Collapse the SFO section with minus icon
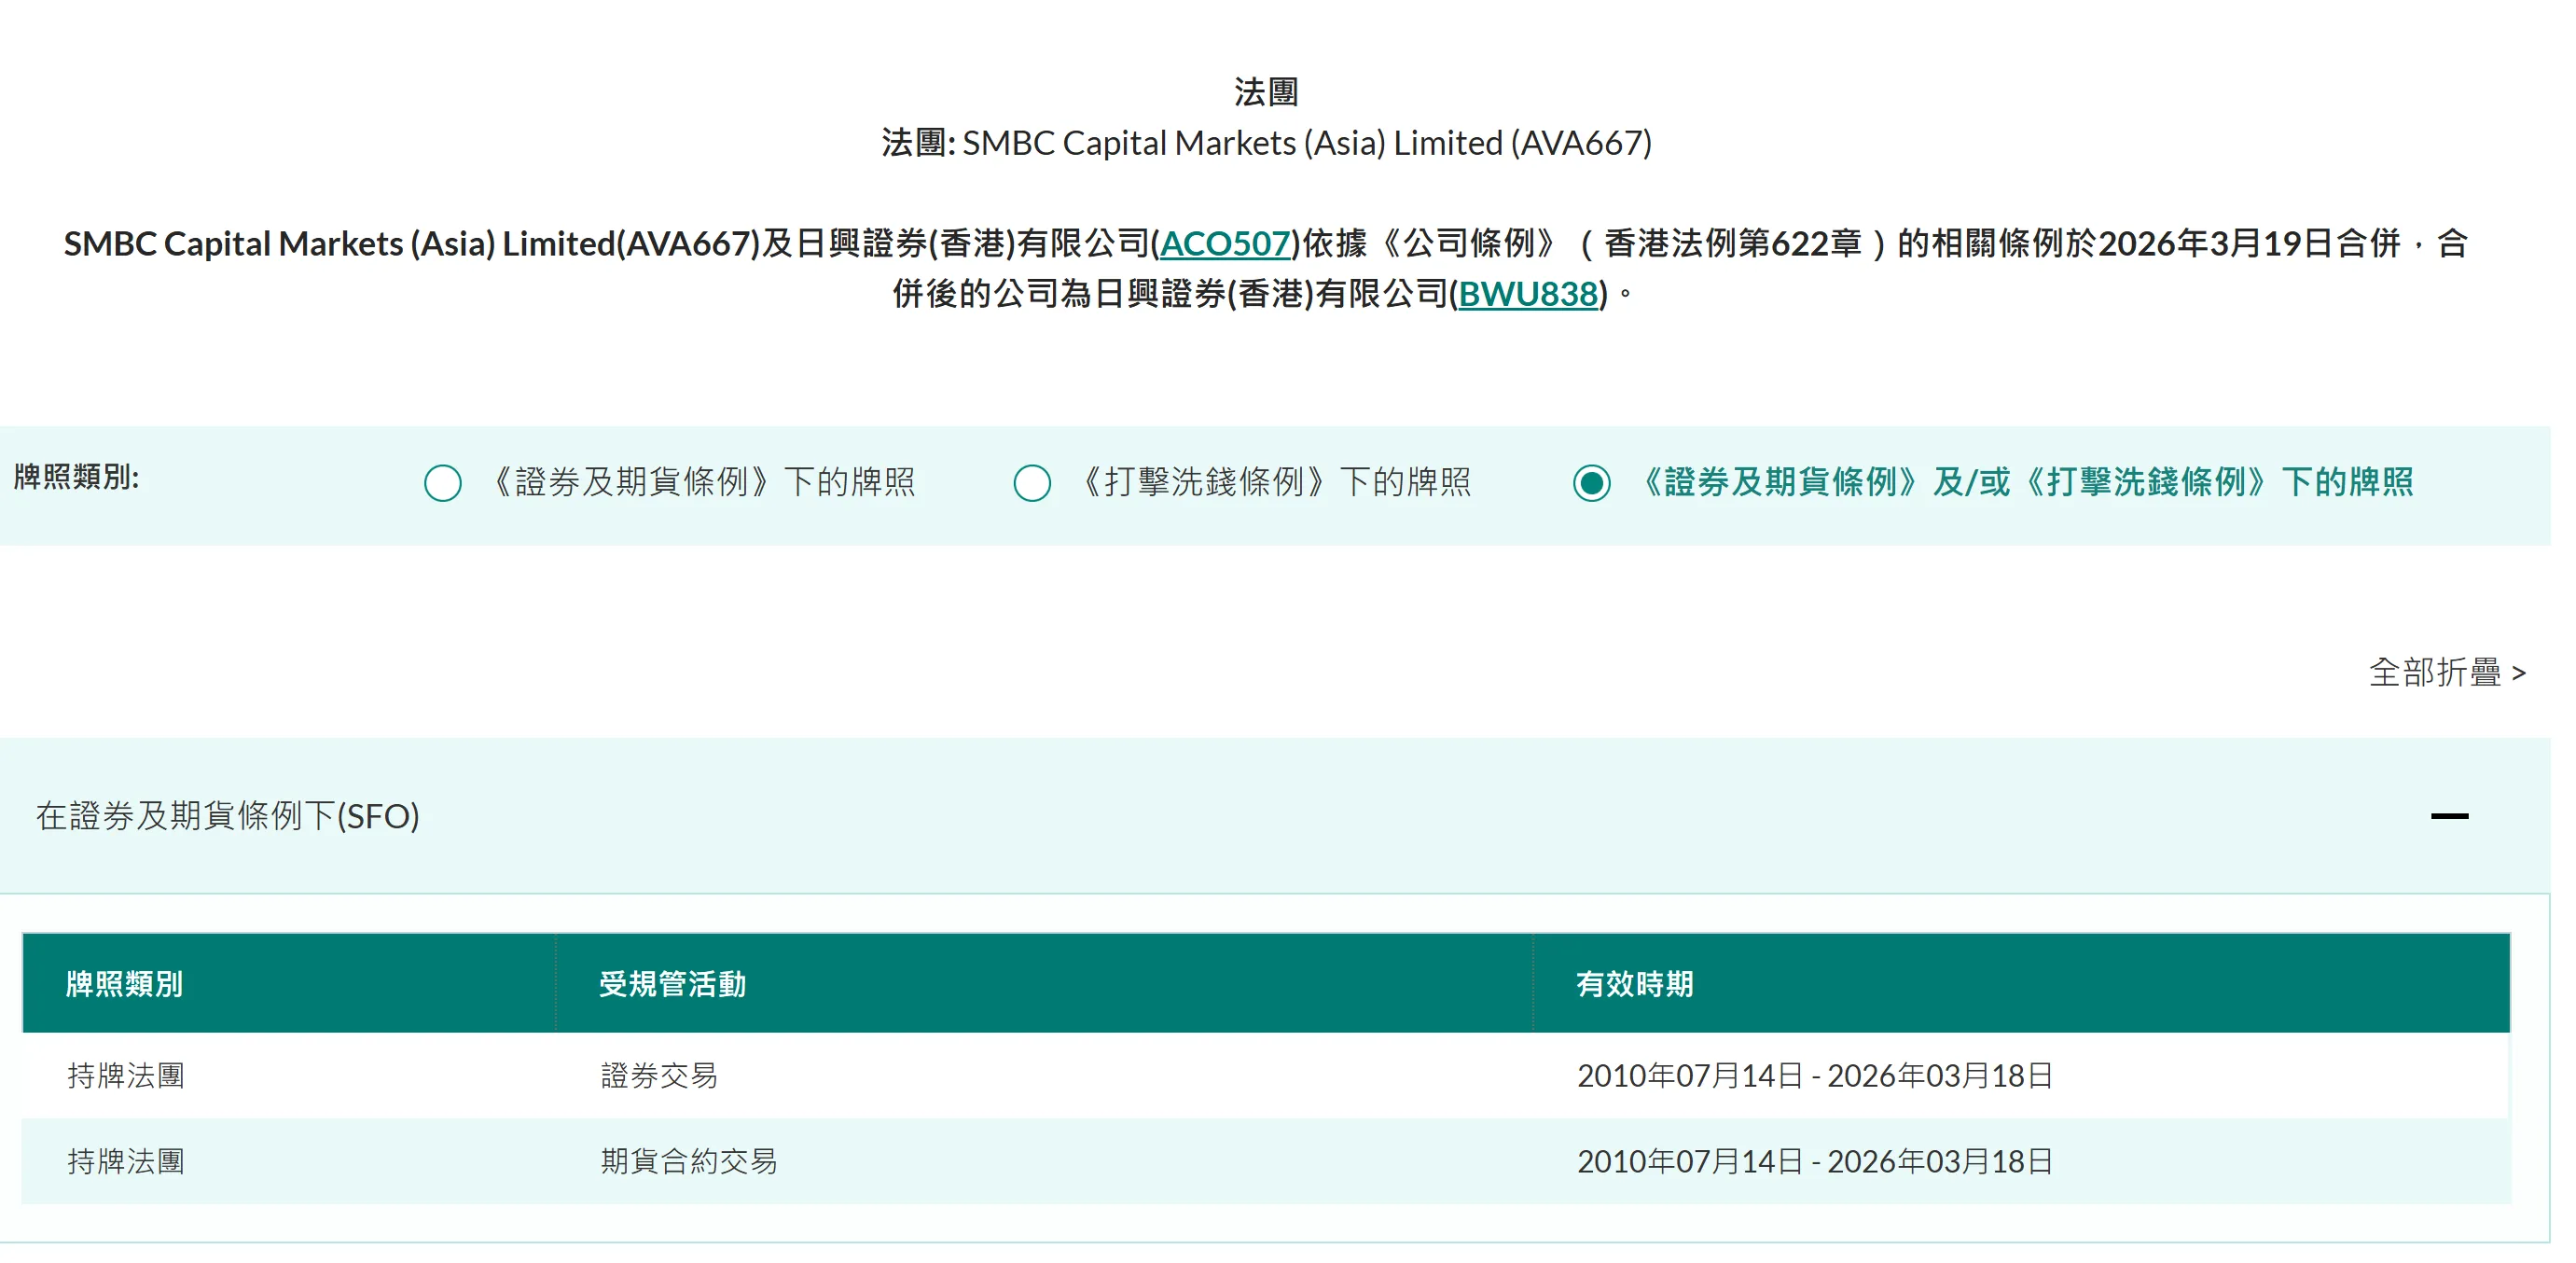The width and height of the screenshot is (2576, 1263). (2449, 816)
